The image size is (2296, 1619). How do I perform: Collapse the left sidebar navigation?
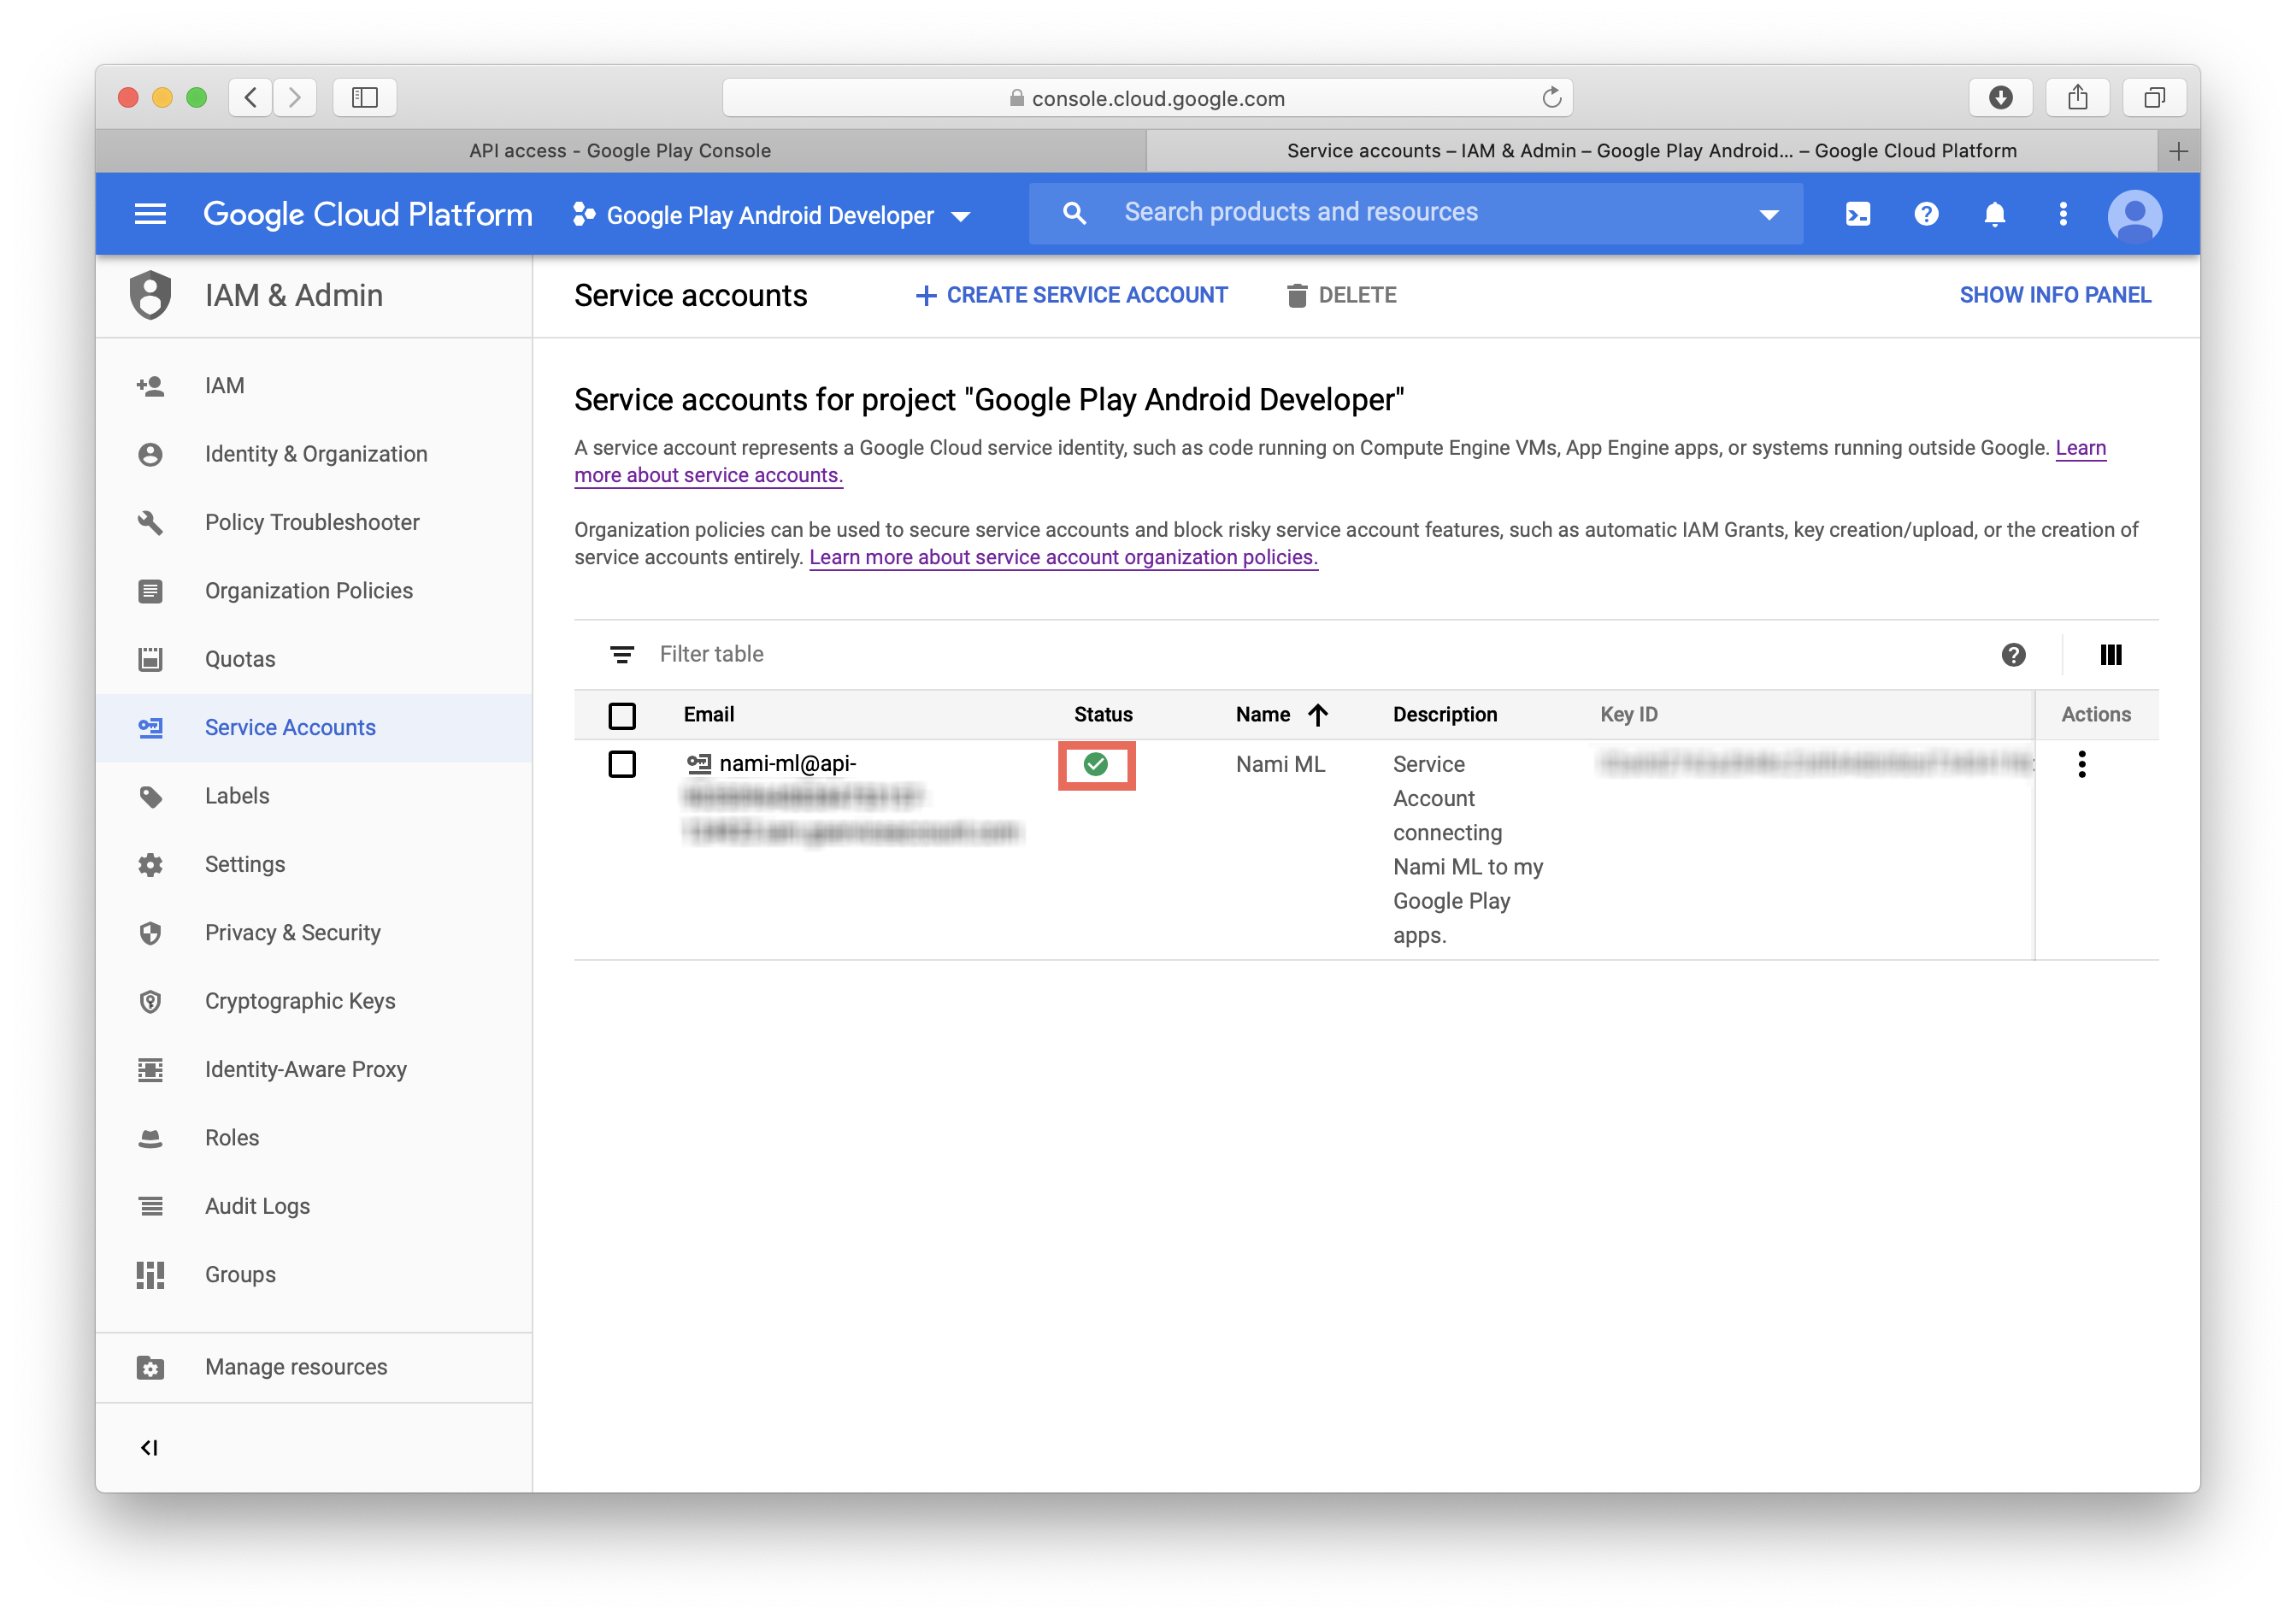pyautogui.click(x=150, y=1447)
